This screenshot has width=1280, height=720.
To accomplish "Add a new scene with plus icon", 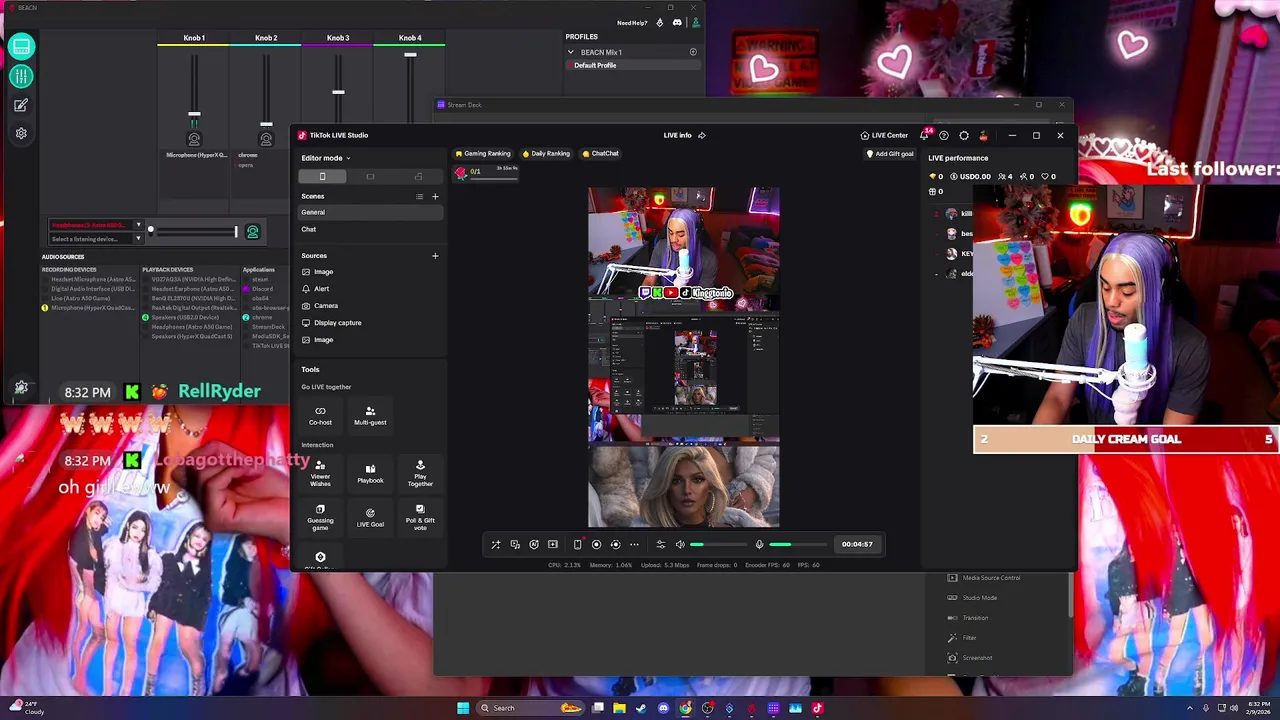I will 435,196.
